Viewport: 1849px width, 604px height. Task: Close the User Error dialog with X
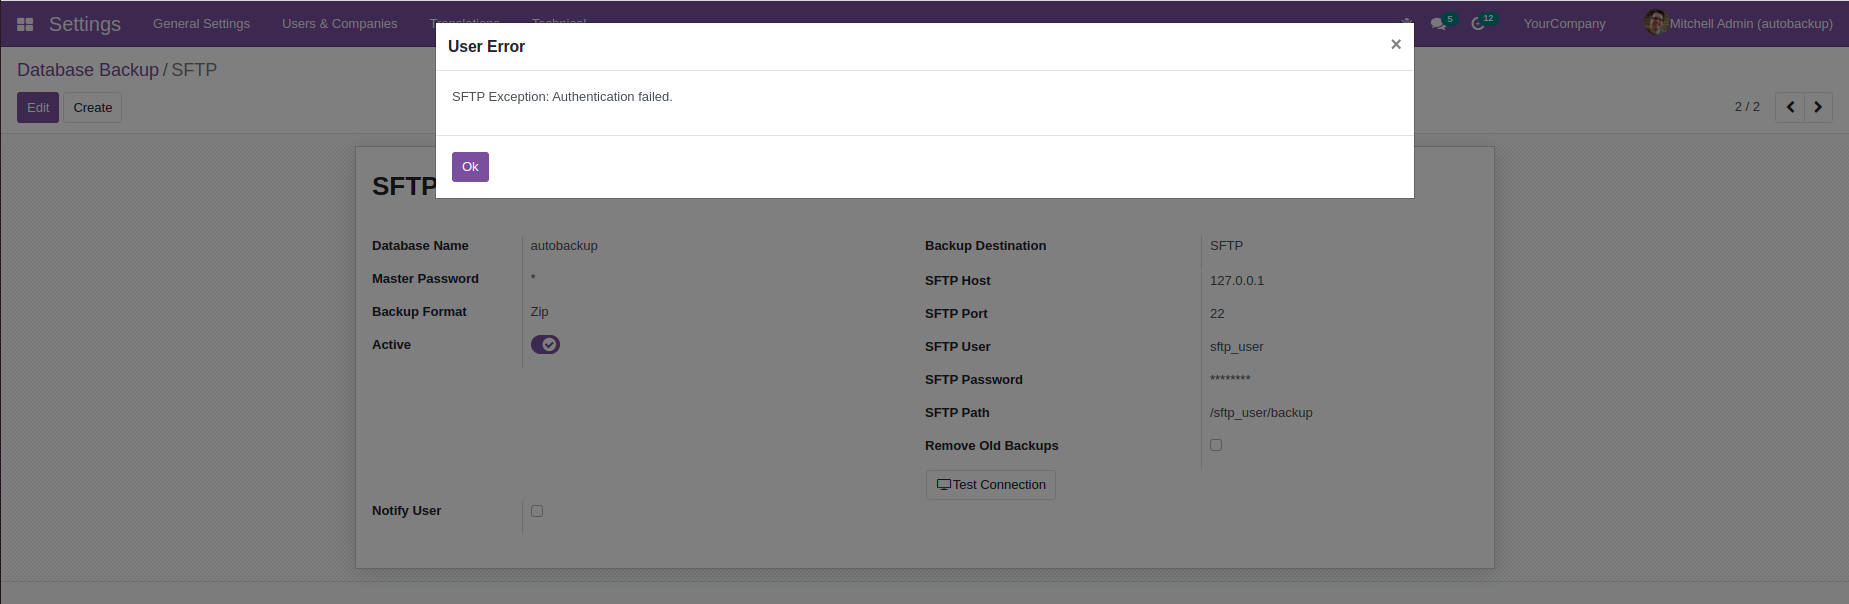coord(1395,45)
